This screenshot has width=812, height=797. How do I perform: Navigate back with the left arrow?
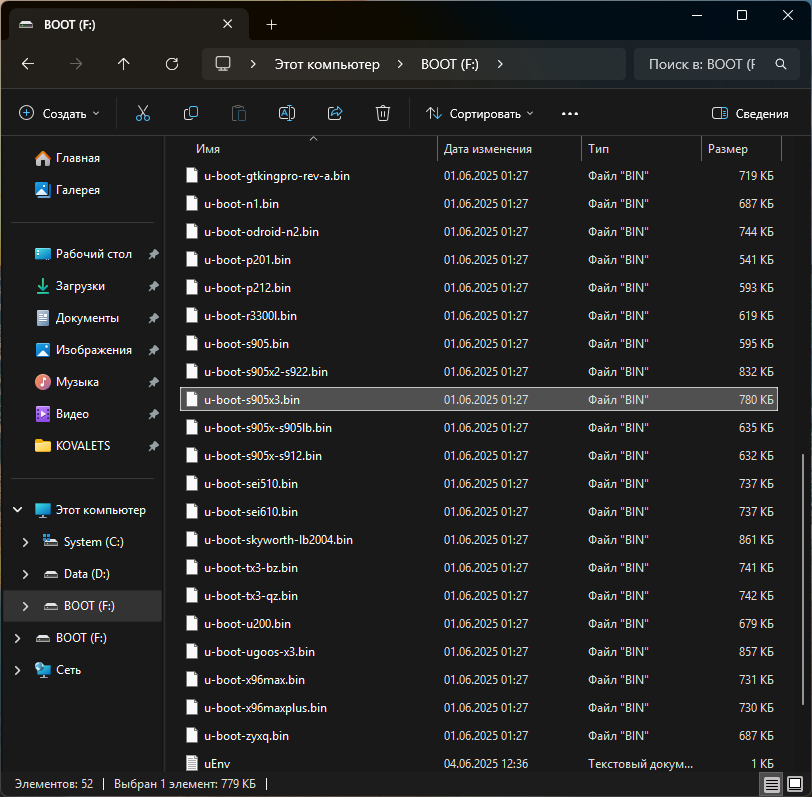click(x=28, y=64)
